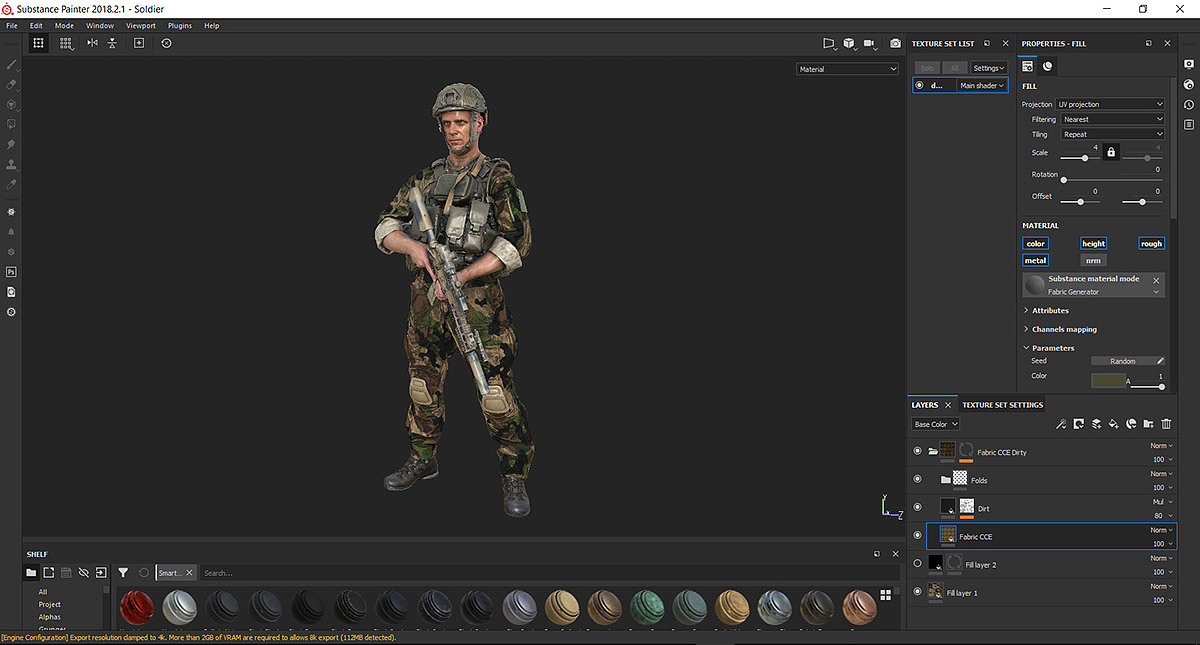The width and height of the screenshot is (1200, 645).
Task: Open the Base Color channel dropdown
Action: click(x=936, y=424)
